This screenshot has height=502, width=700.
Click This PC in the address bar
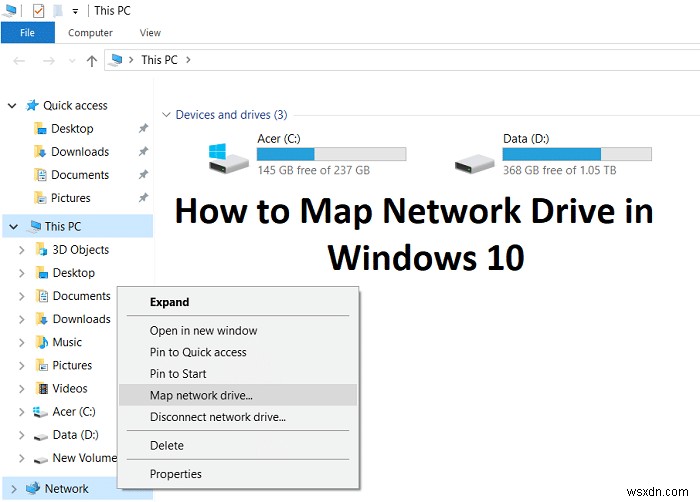[x=159, y=60]
